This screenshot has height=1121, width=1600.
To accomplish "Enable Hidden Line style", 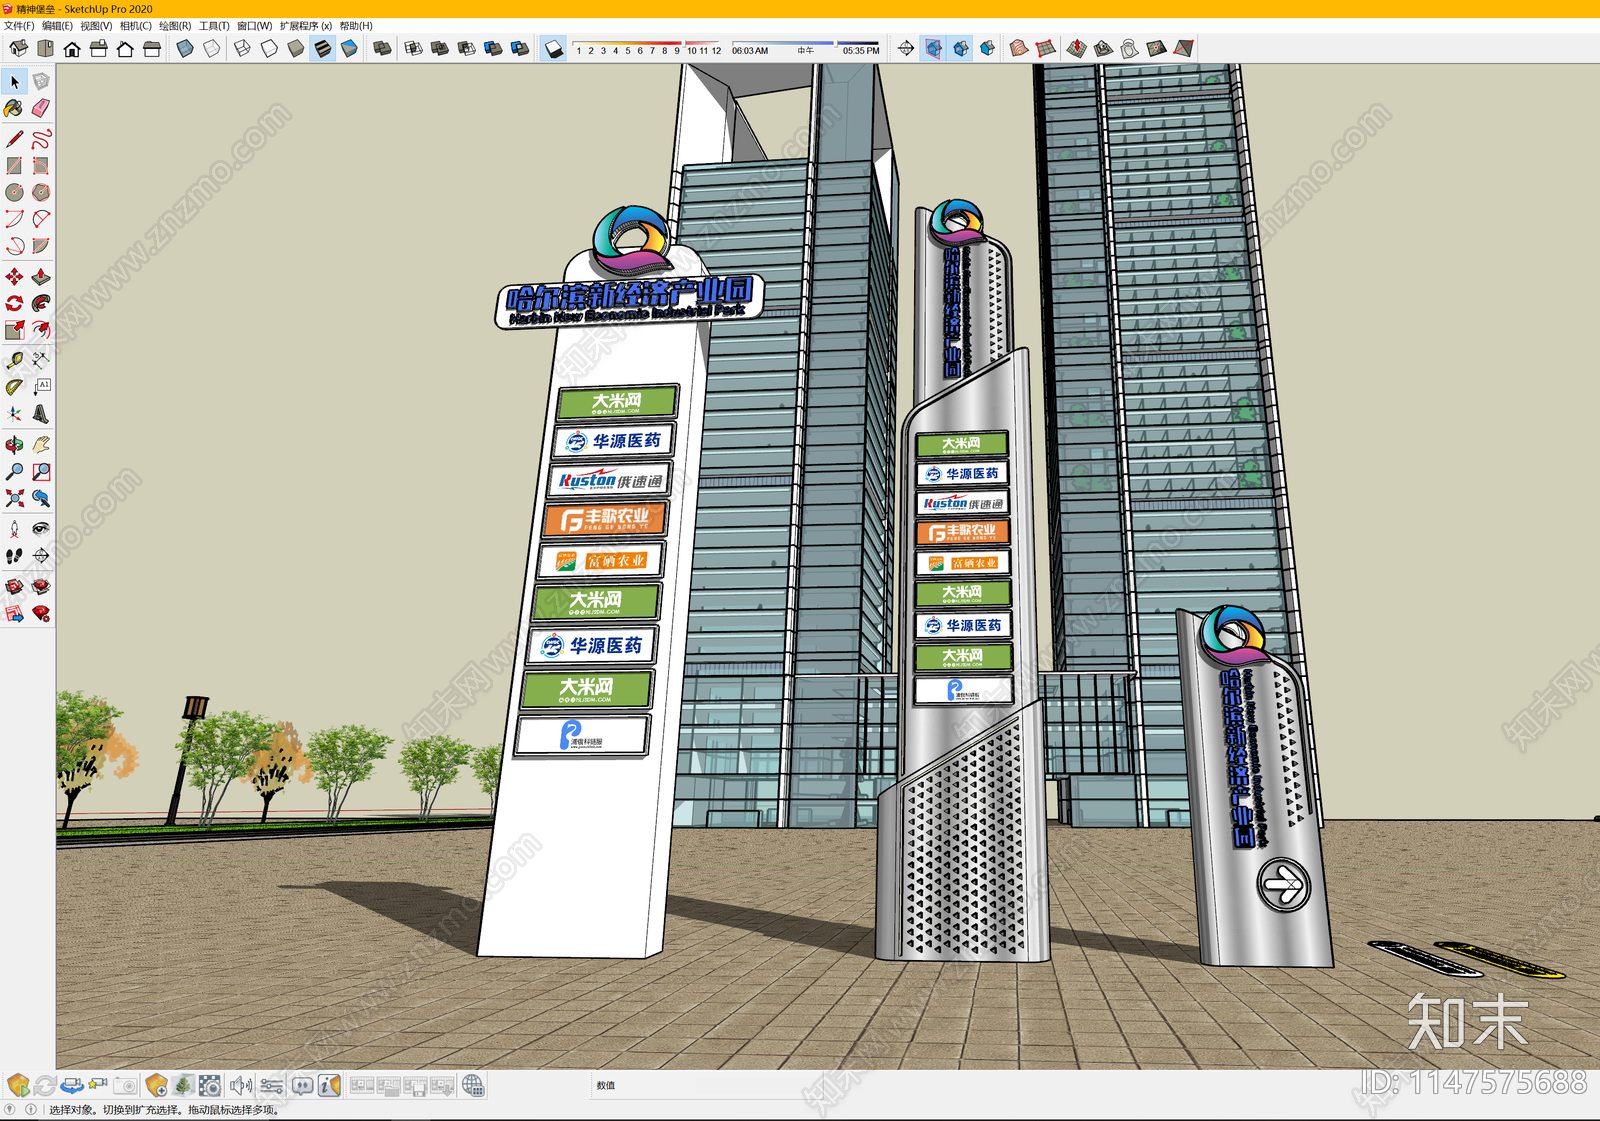I will [269, 48].
